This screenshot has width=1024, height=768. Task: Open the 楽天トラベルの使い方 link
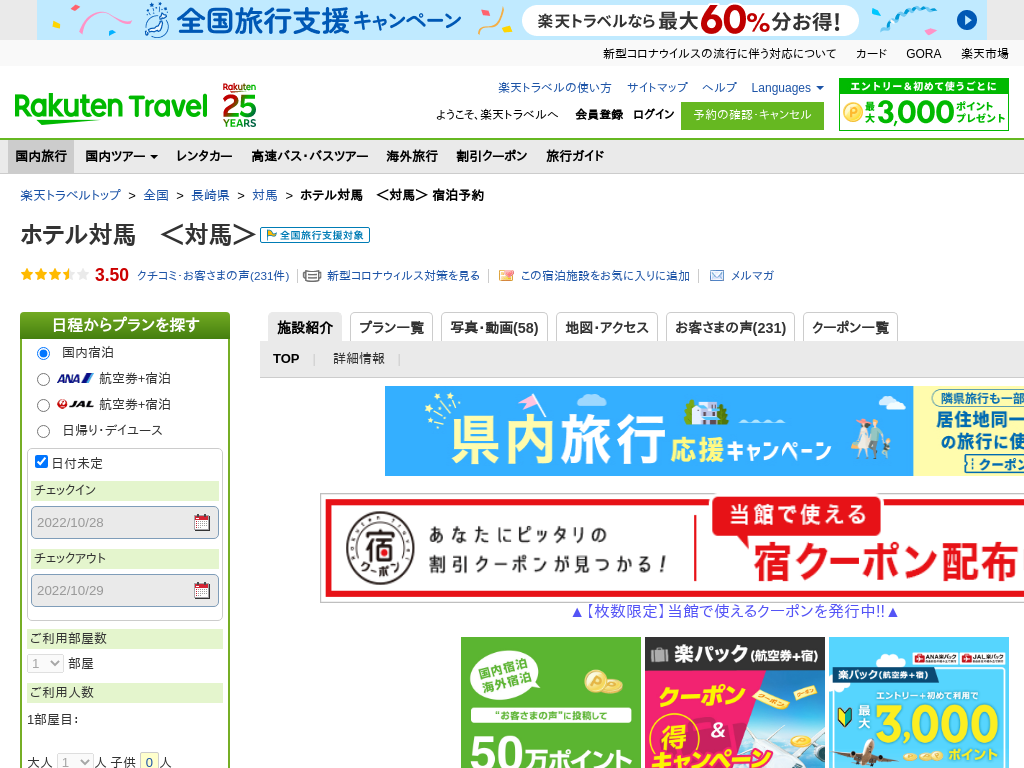pos(554,88)
